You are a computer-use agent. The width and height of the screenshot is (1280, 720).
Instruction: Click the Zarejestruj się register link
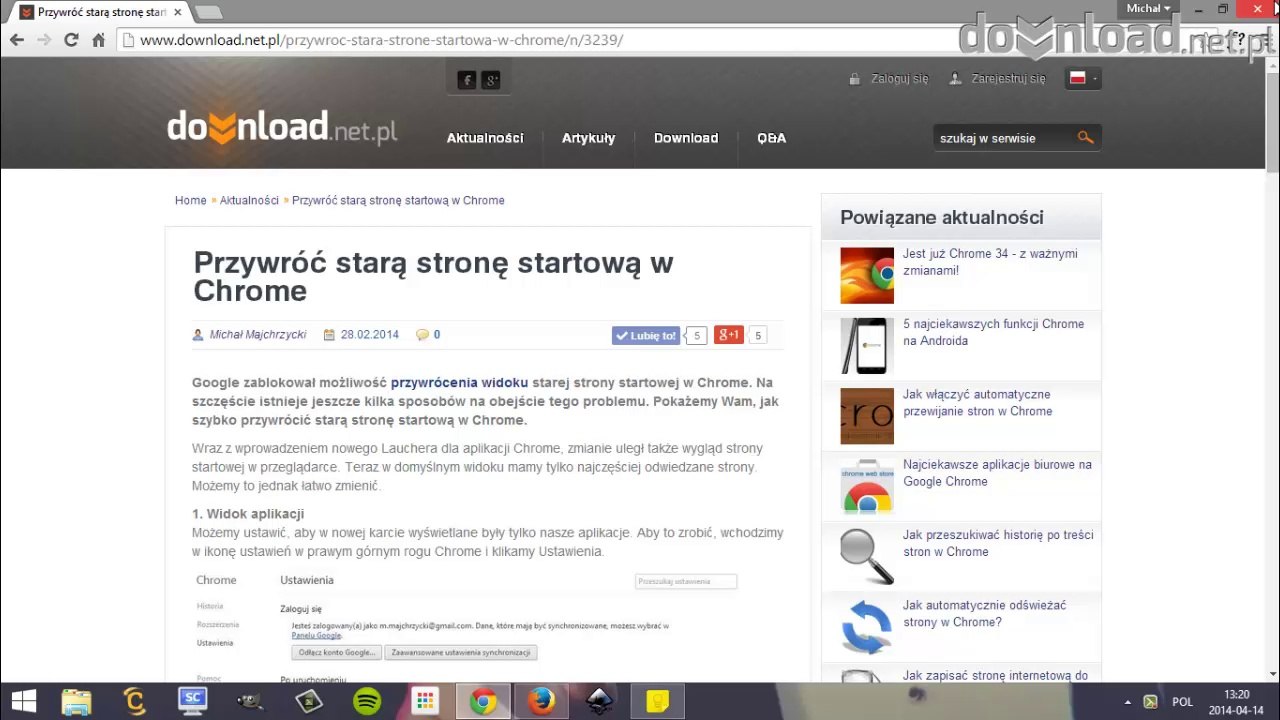(1008, 79)
